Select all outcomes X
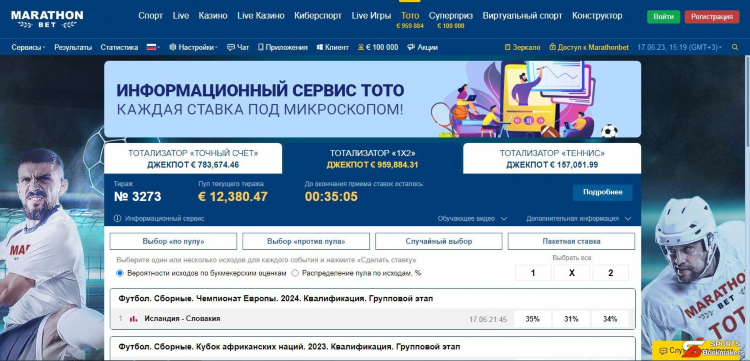 (572, 273)
